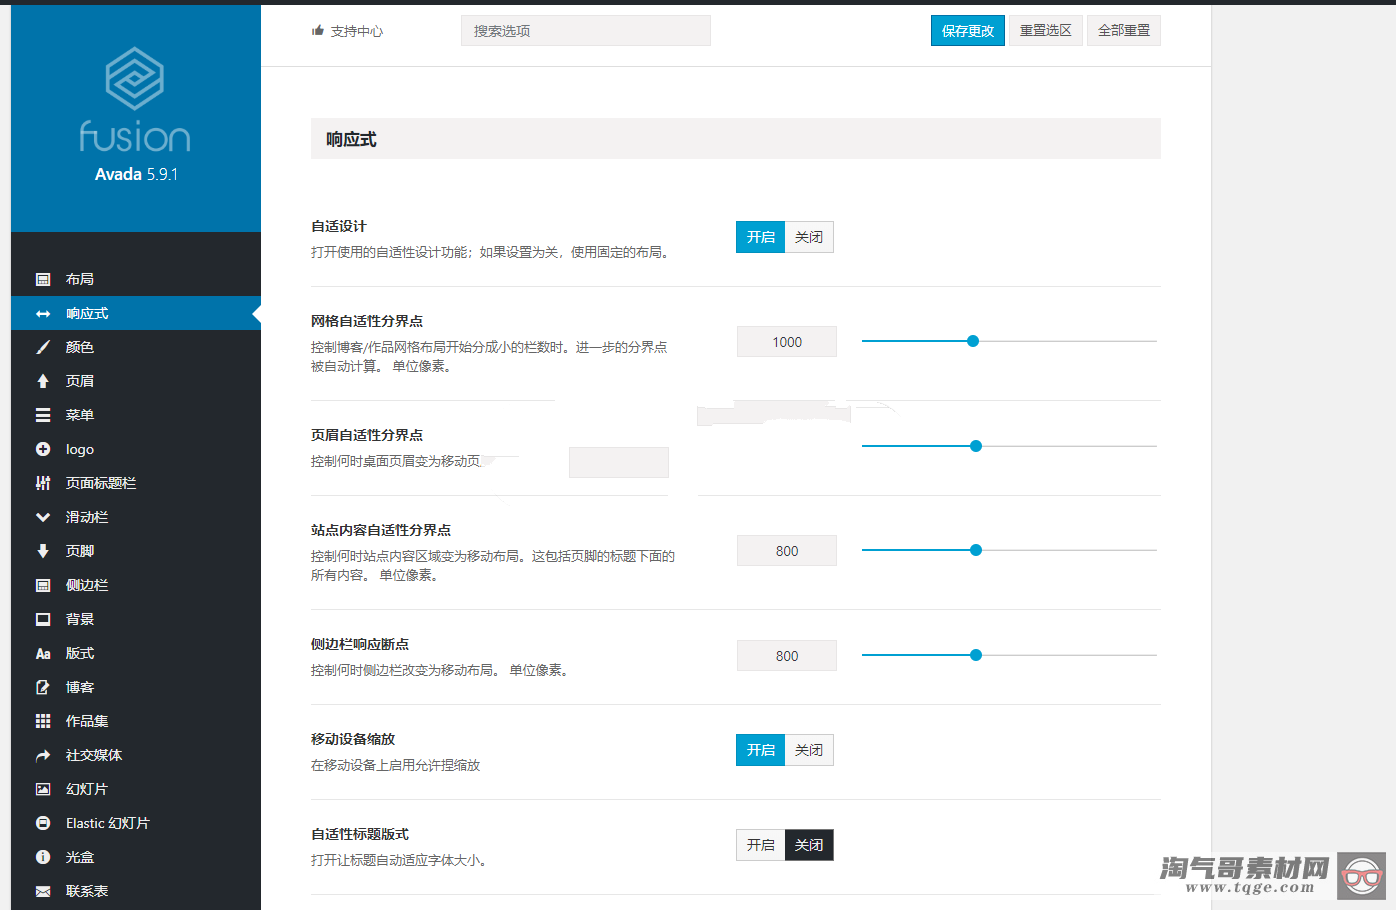Click the 侧边栏 panel icon

[43, 585]
